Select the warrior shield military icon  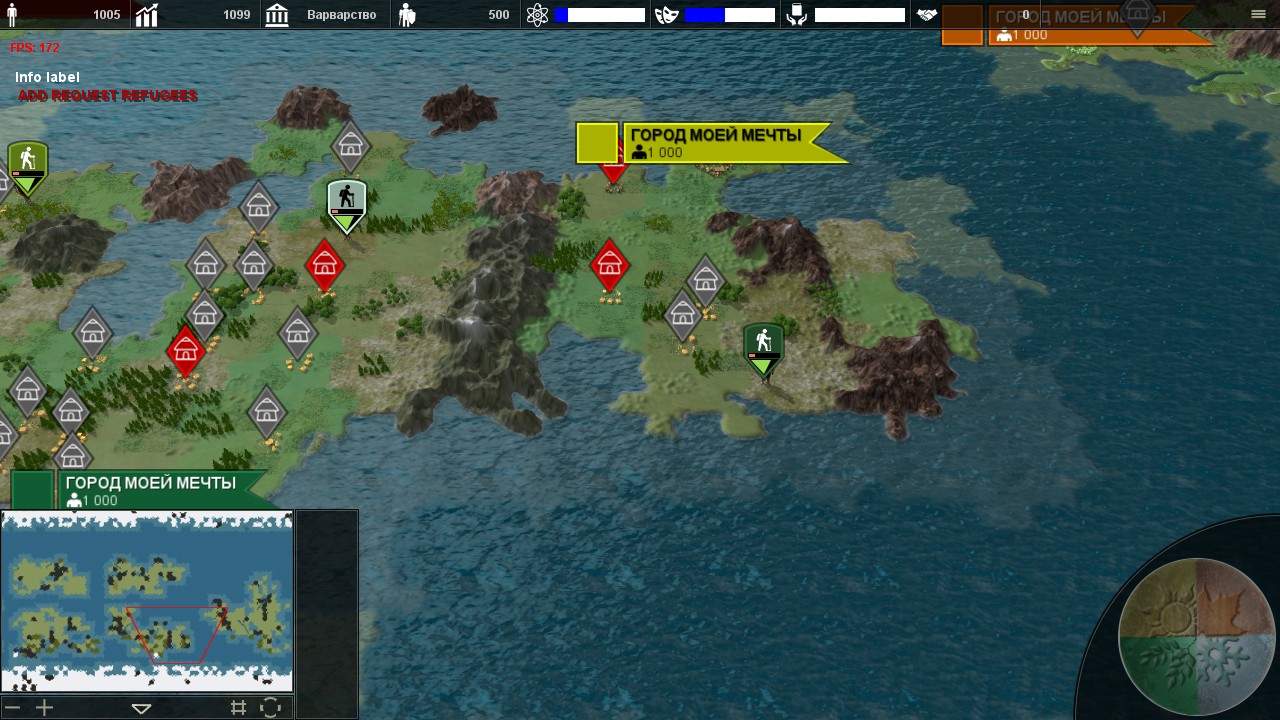(407, 15)
